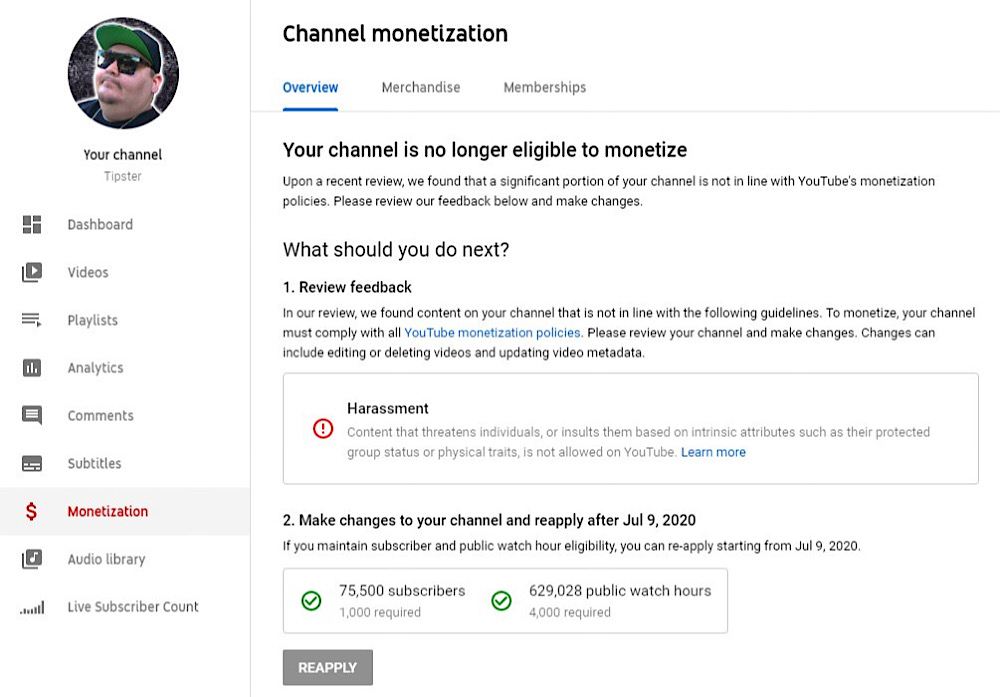
Task: Click the '75,500 subscribers' count
Action: tap(402, 591)
